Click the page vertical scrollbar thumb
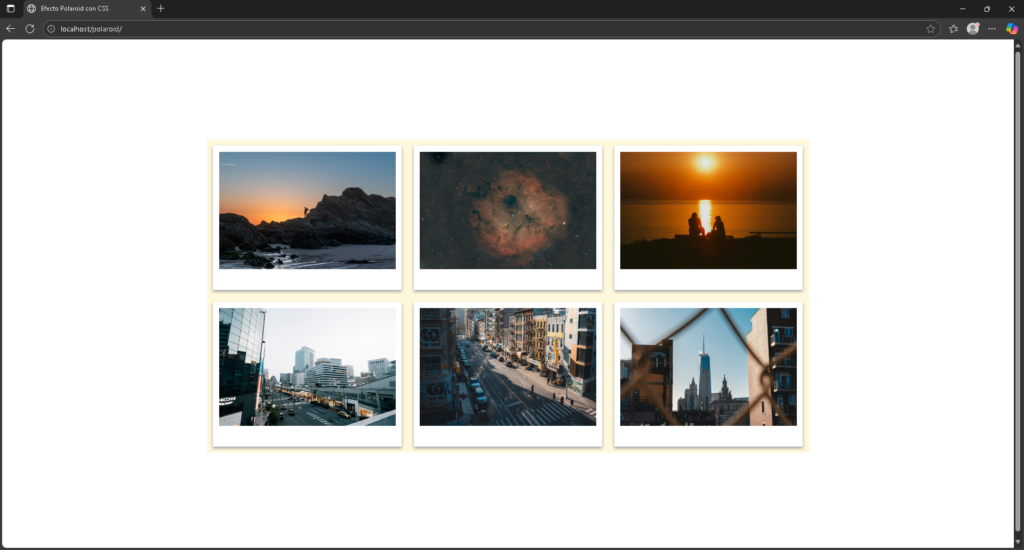Screen dimensions: 1024x550 [1017, 292]
